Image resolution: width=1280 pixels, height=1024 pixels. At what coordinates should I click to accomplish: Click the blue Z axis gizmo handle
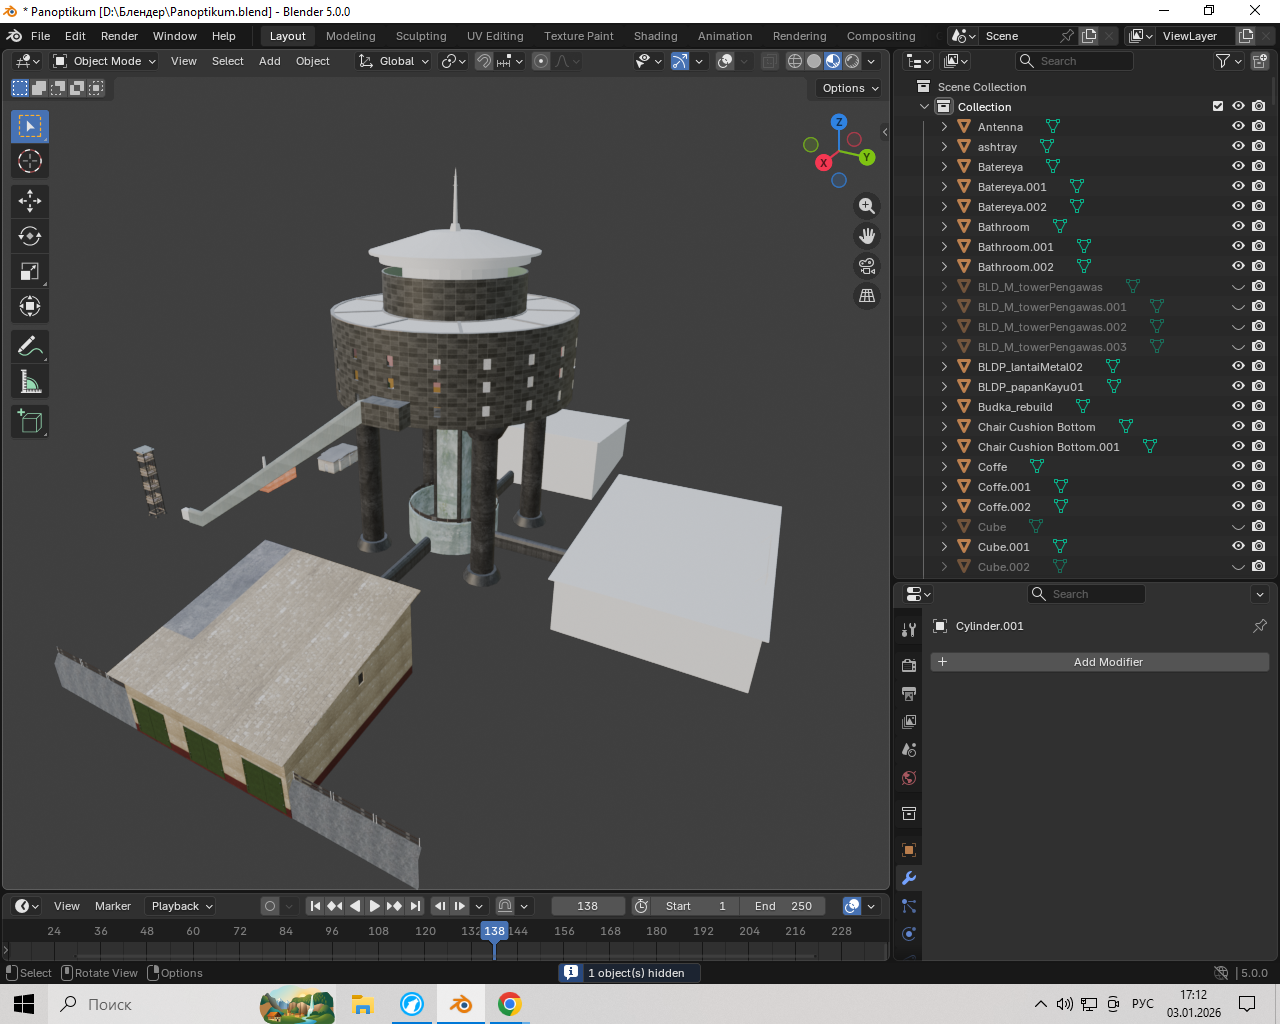pos(839,121)
